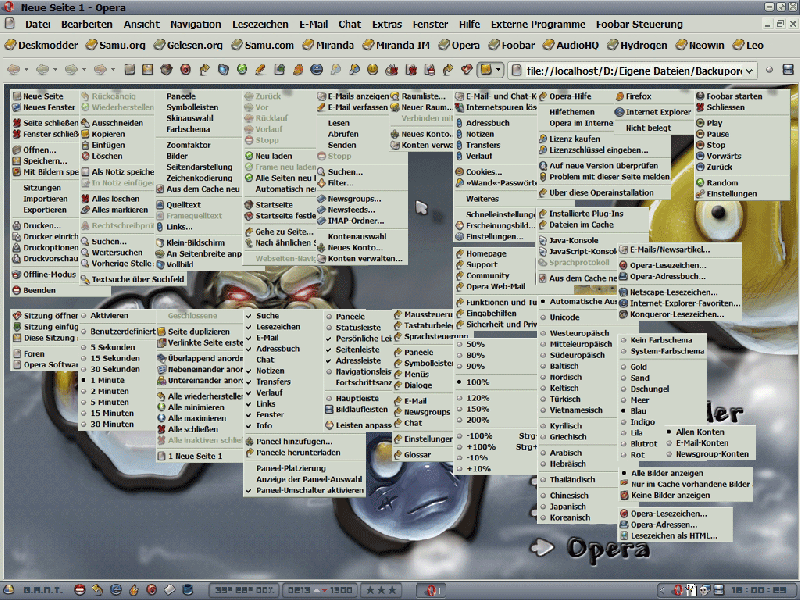Toggle the 'Transfers' panel checkmark

click(268, 382)
